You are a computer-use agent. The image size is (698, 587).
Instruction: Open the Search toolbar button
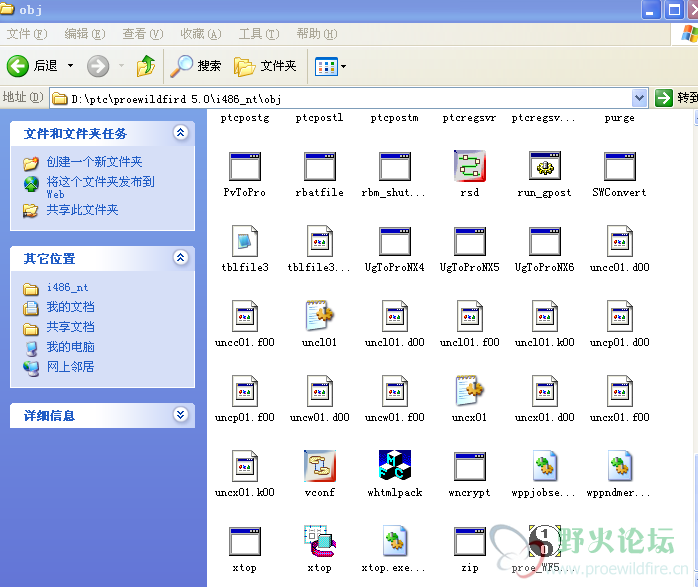pos(196,66)
